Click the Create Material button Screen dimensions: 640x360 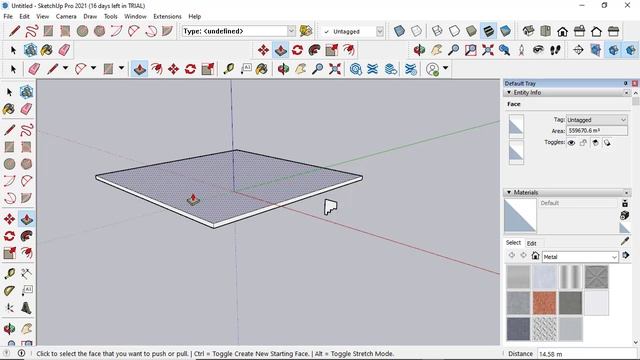[624, 215]
